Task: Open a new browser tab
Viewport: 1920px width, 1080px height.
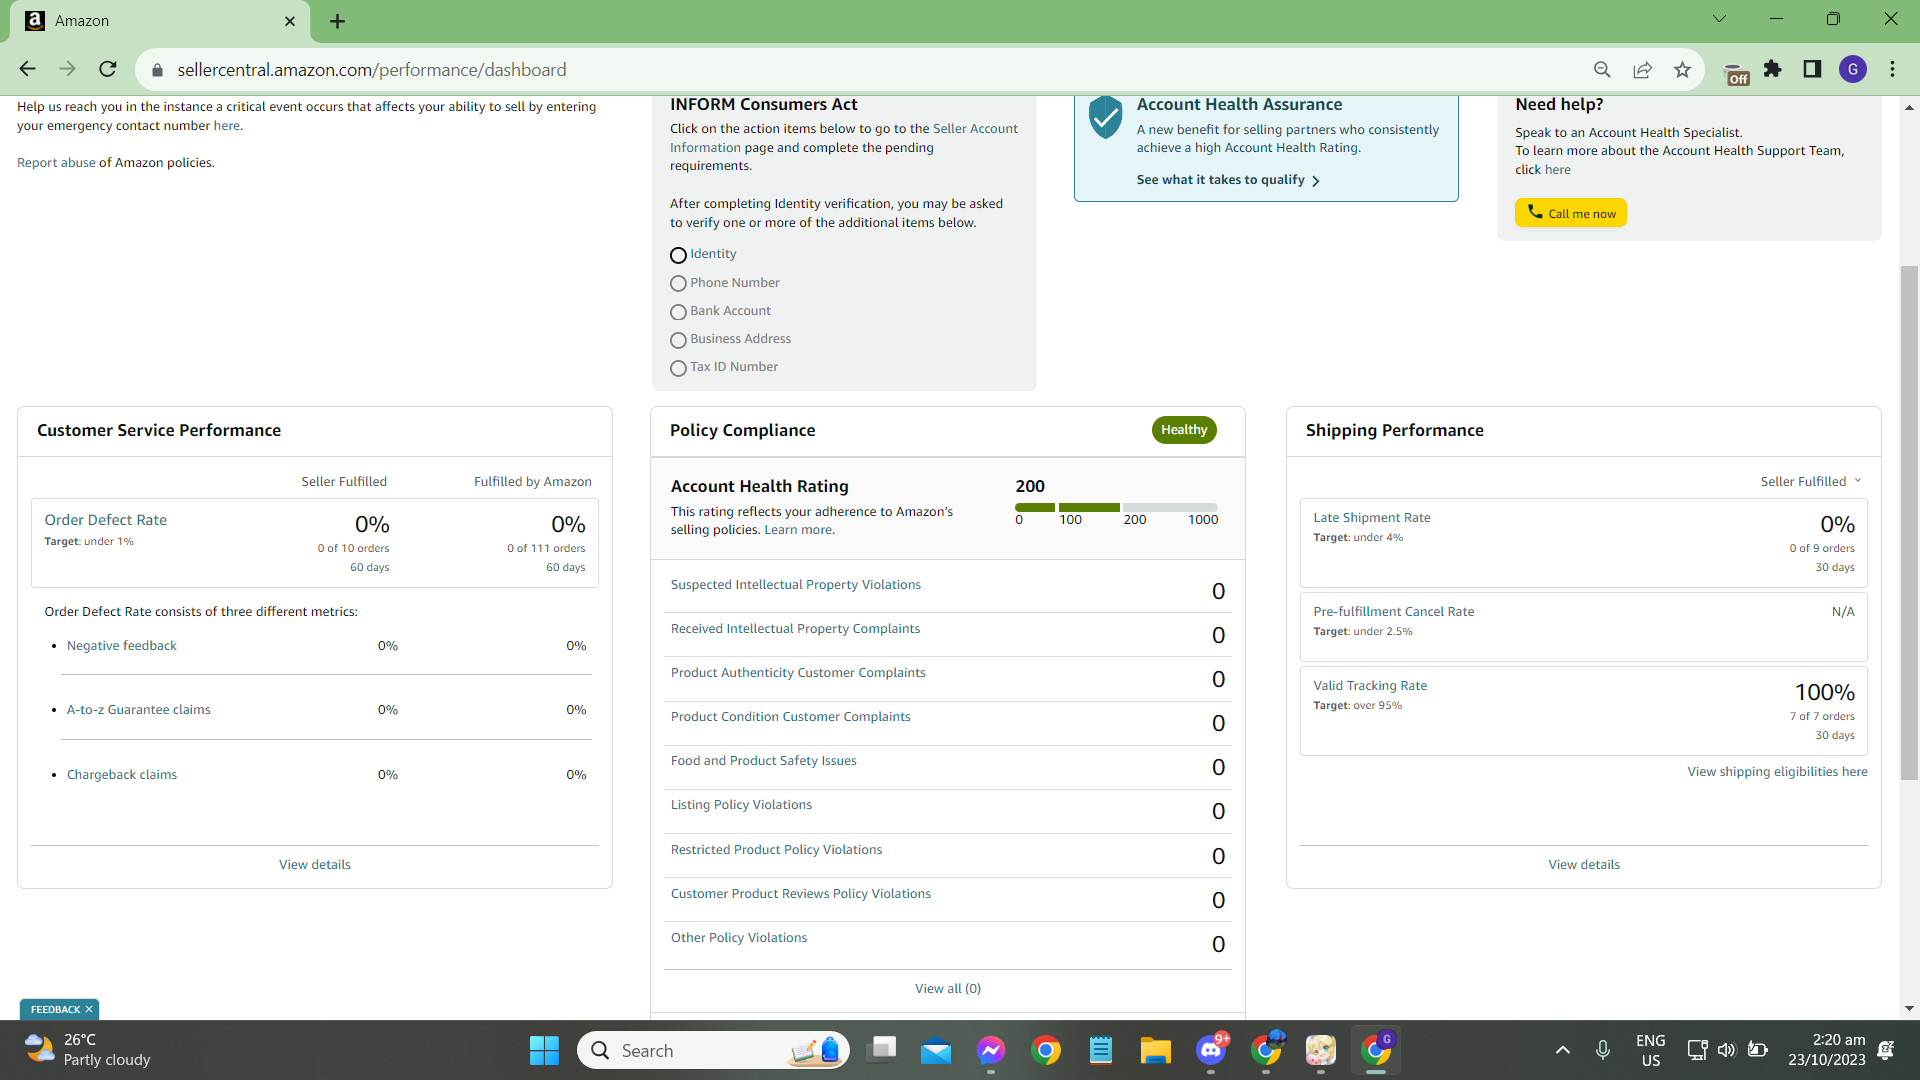Action: (x=337, y=21)
